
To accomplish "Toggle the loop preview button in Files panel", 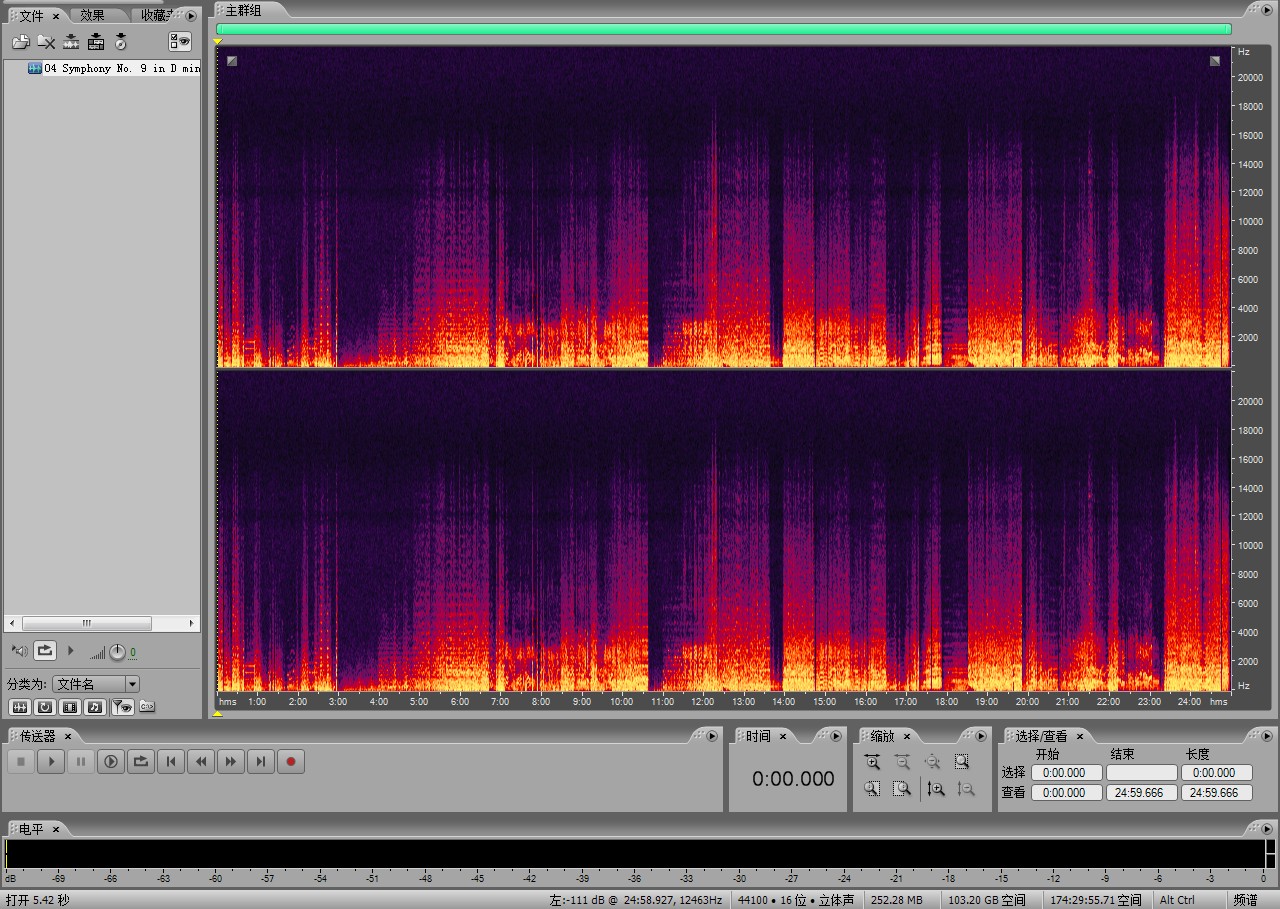I will pyautogui.click(x=45, y=651).
